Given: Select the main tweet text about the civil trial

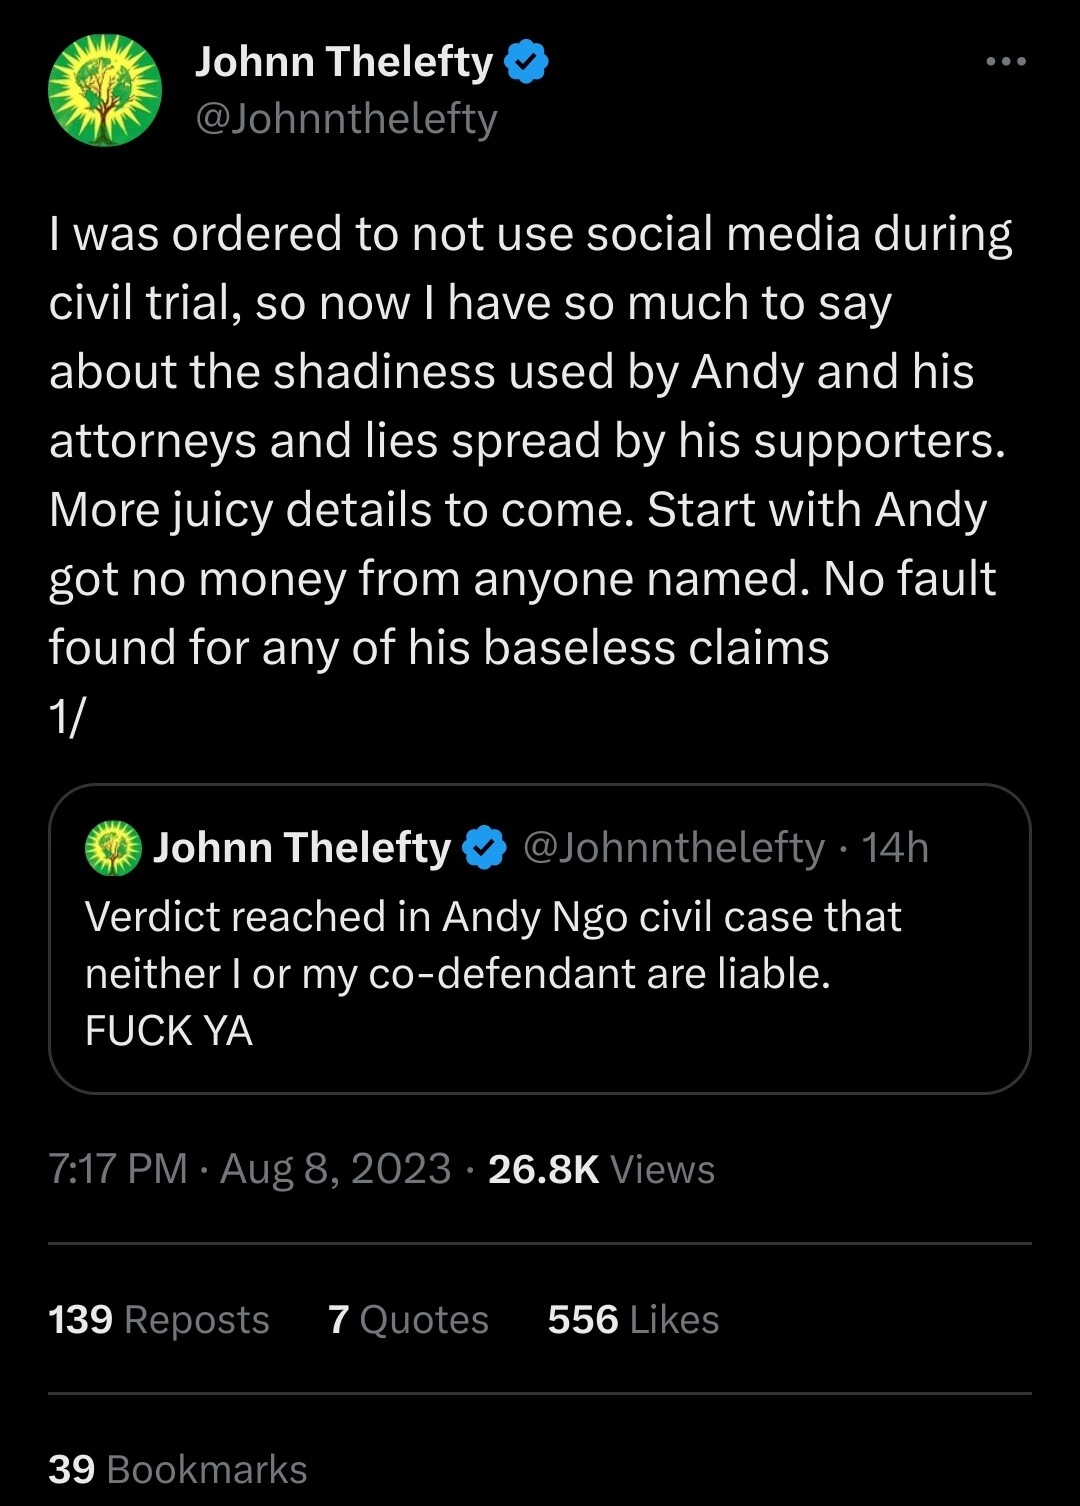Looking at the screenshot, I should (x=530, y=440).
